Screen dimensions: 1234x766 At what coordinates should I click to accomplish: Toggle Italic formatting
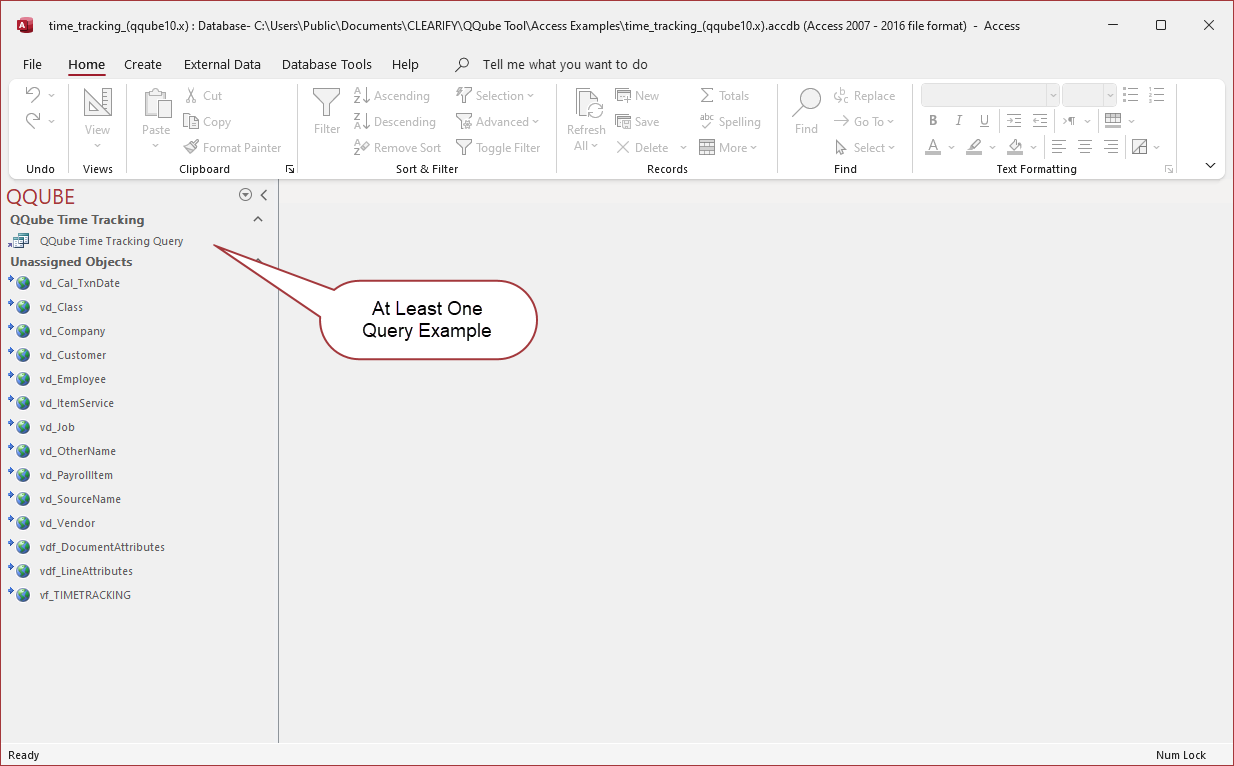click(x=959, y=121)
